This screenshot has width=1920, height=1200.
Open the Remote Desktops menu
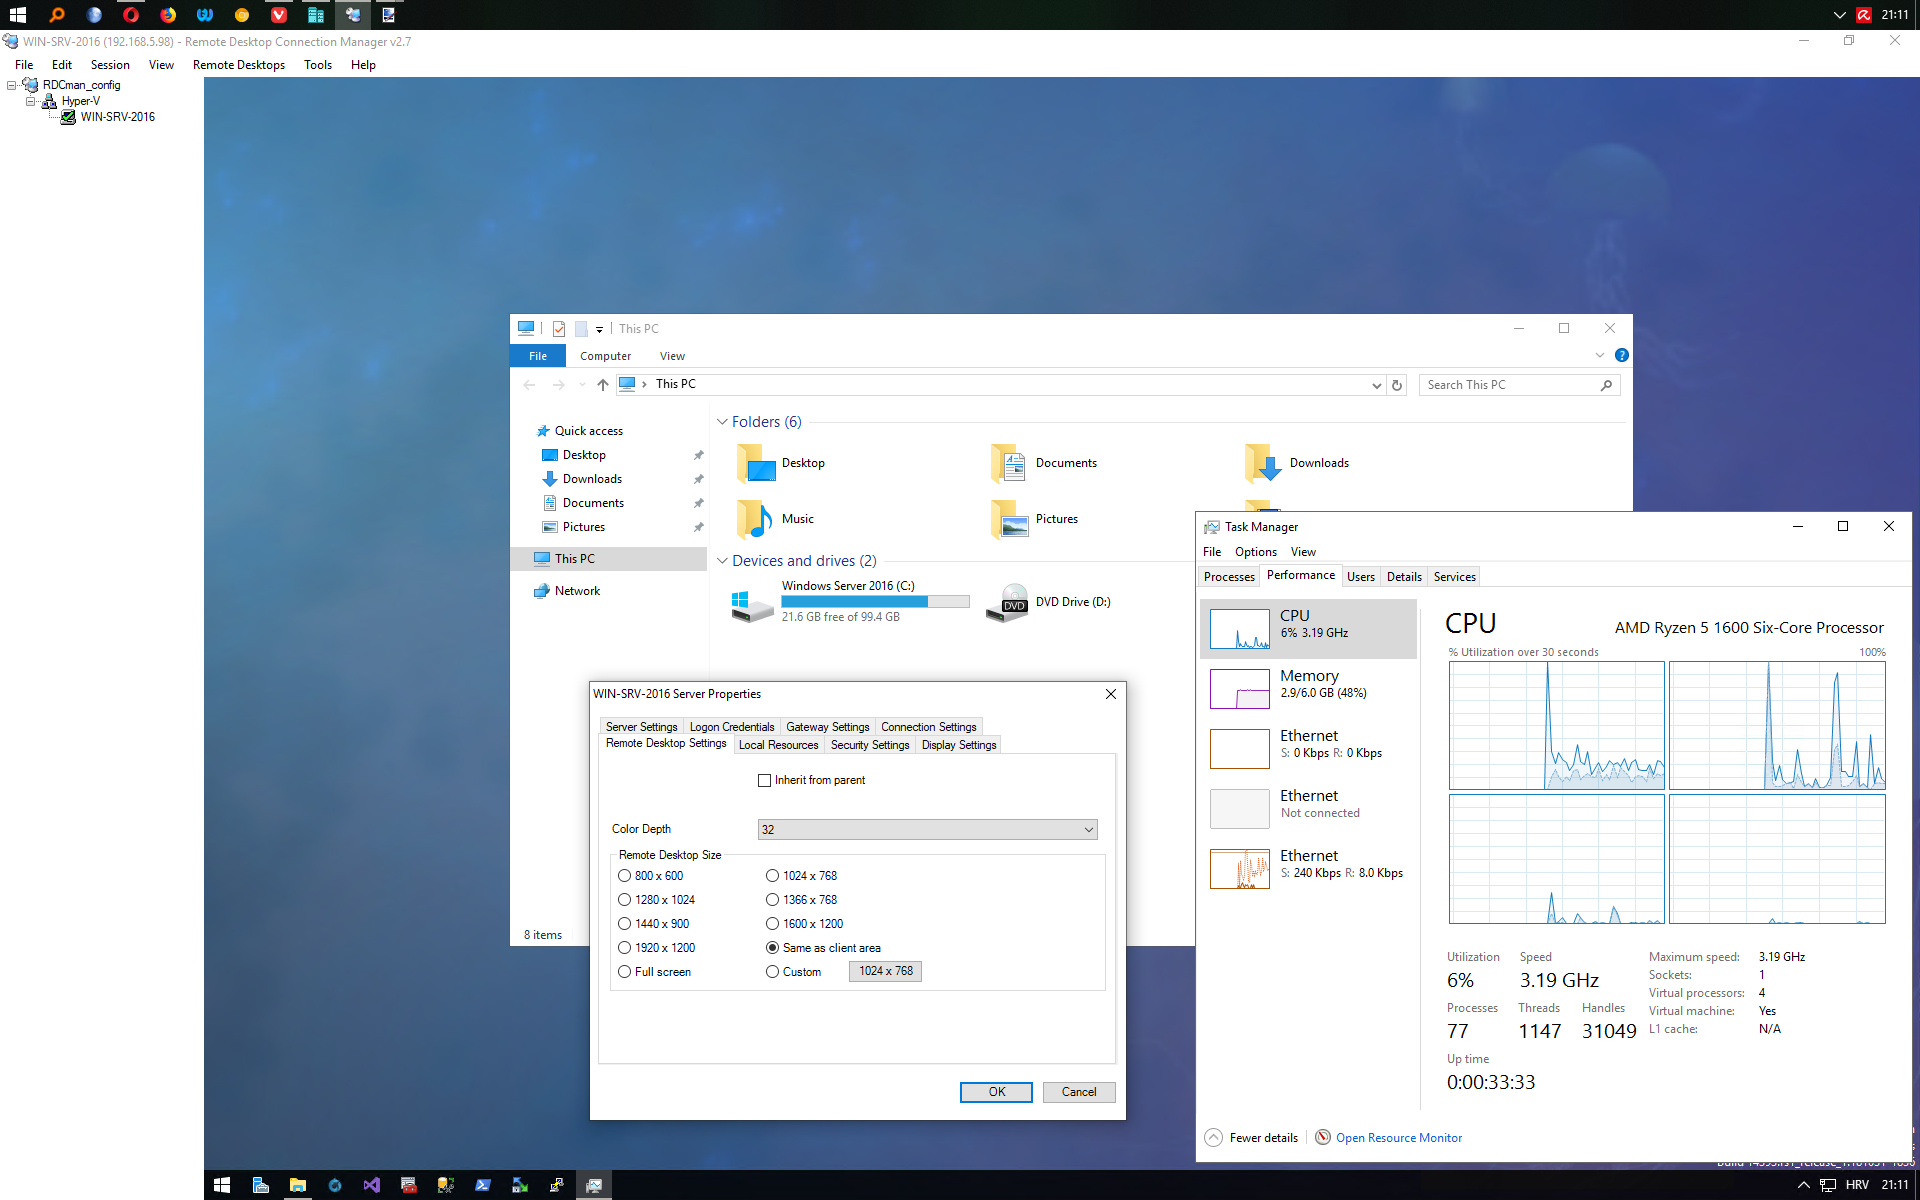tap(238, 65)
